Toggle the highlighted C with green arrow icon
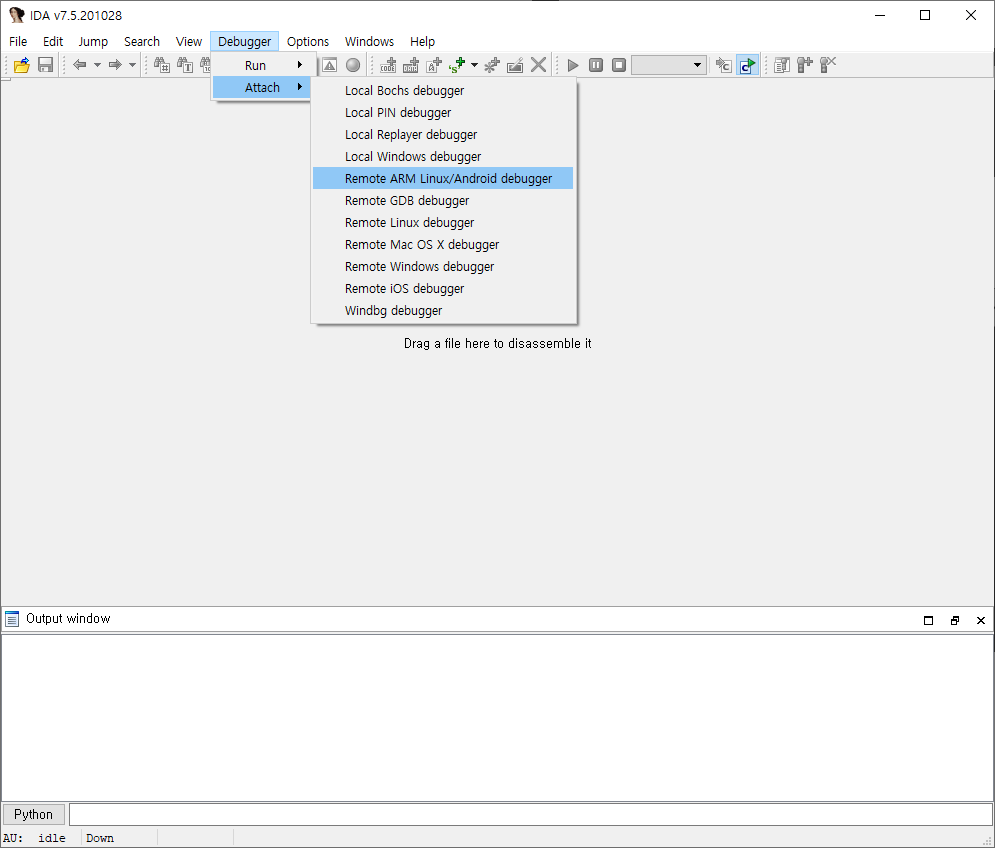Screen dimensions: 995x848 pos(747,65)
